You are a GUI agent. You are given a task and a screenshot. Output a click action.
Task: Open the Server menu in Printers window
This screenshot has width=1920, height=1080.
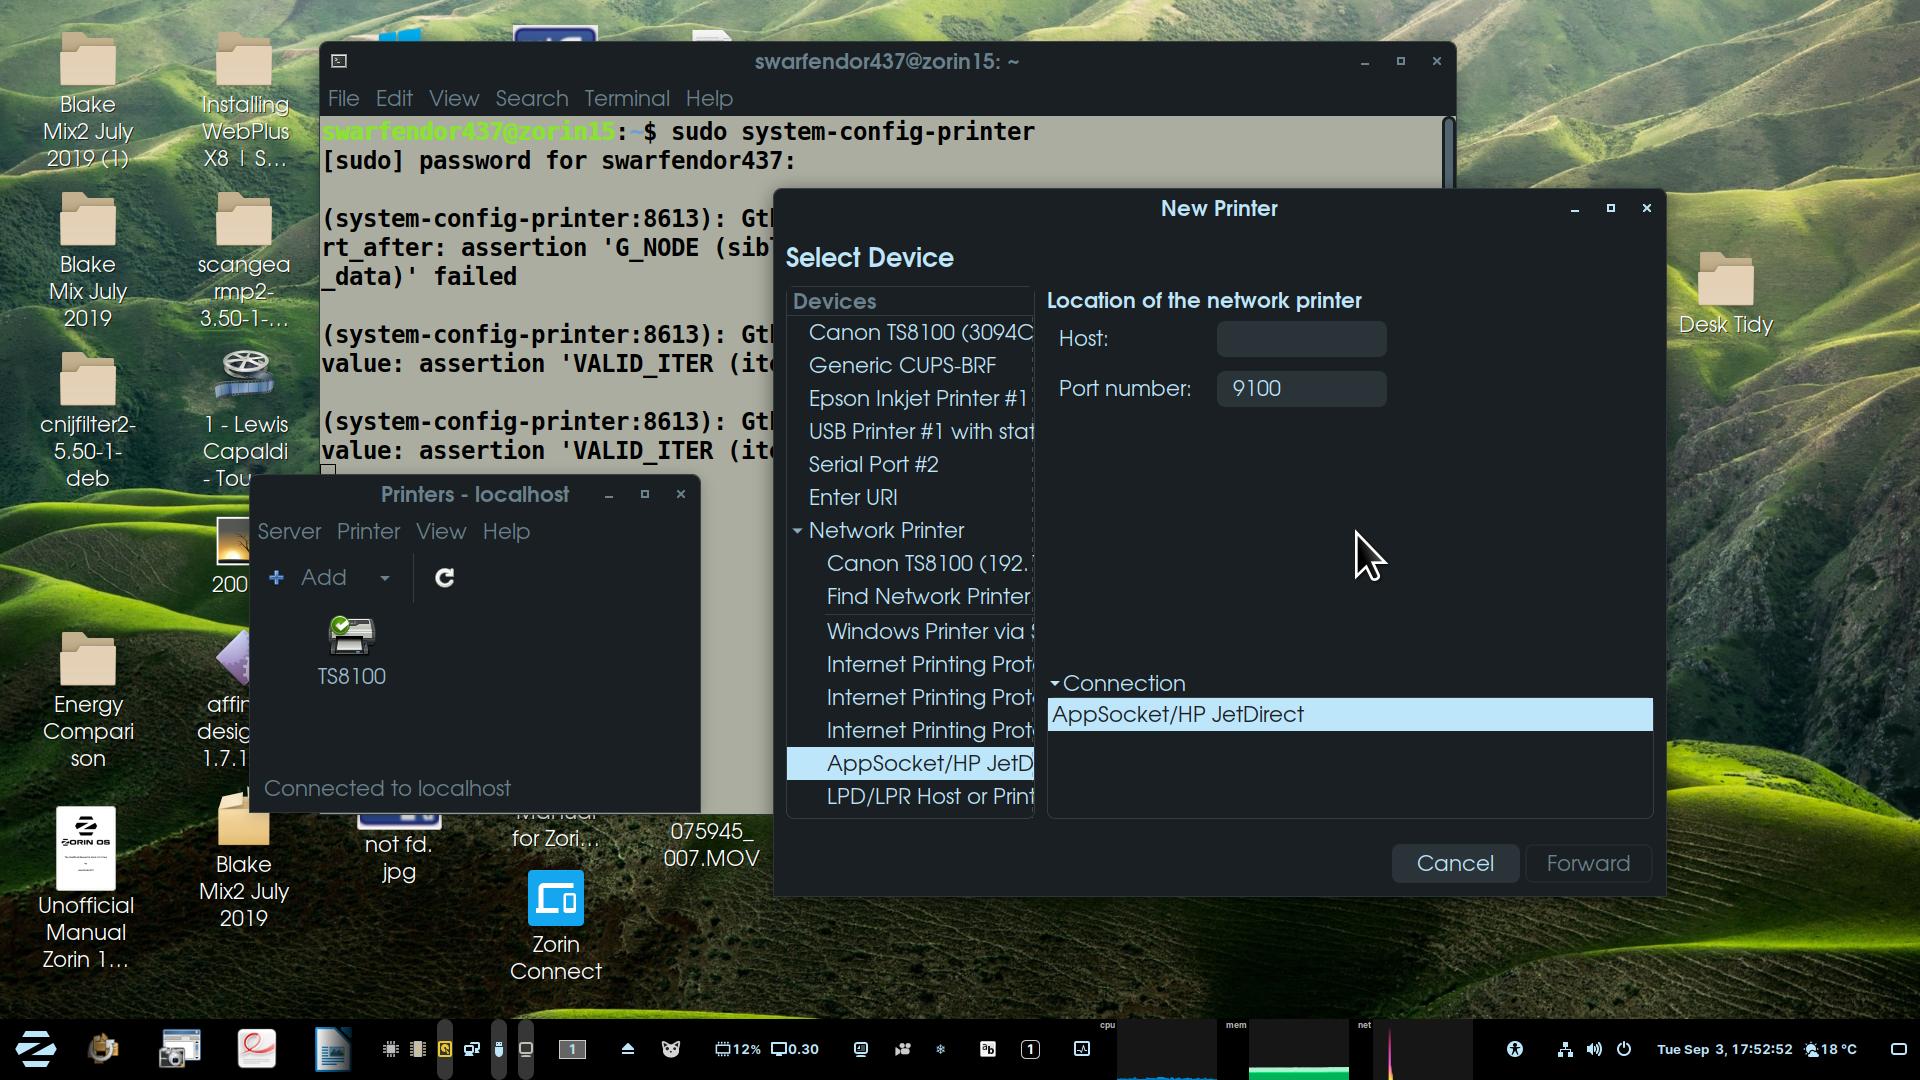[x=289, y=532]
